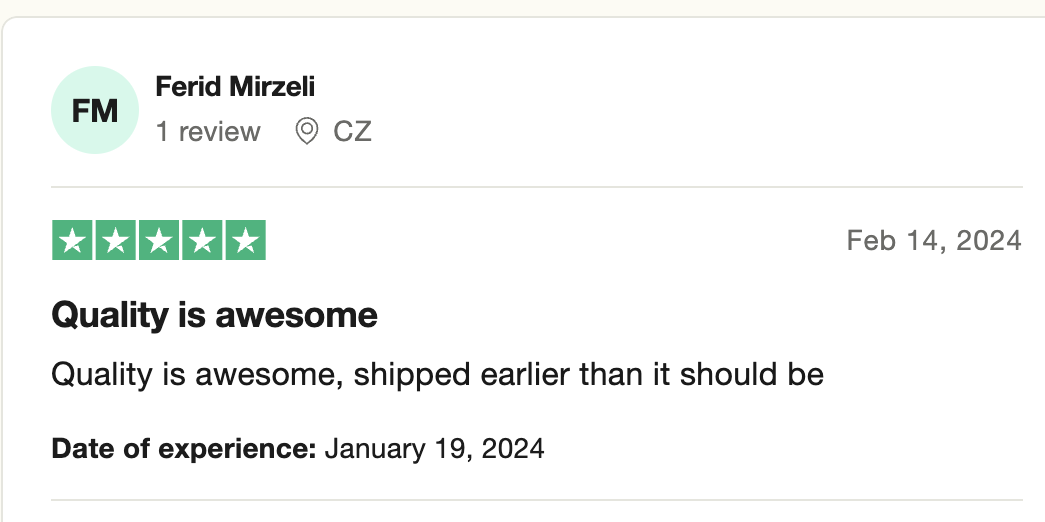Open the Quality is awesome review title

click(215, 315)
